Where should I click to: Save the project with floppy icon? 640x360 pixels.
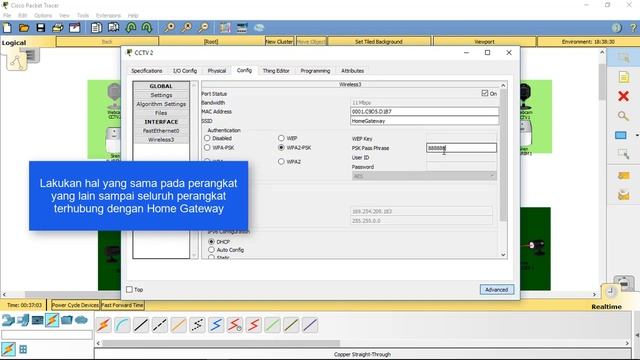(40, 28)
